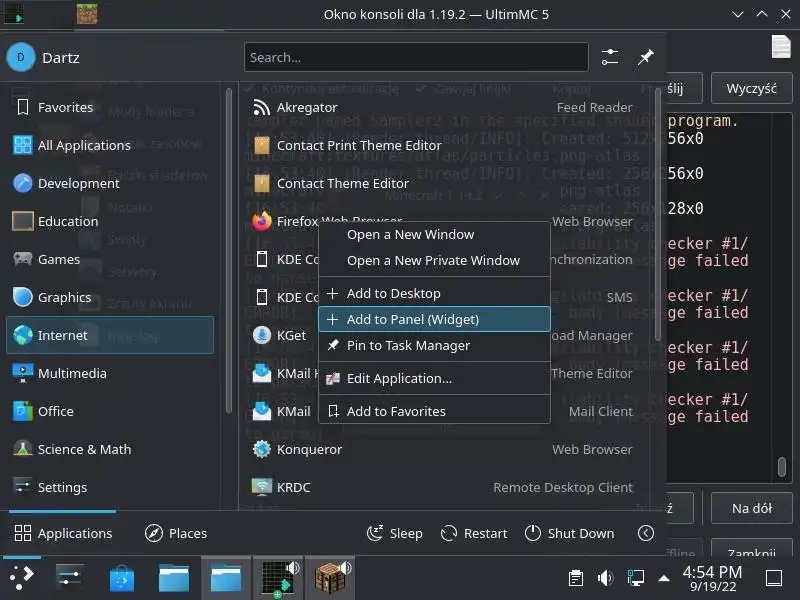Choose Pin to Task Manager
Viewport: 800px width, 600px height.
(x=434, y=345)
